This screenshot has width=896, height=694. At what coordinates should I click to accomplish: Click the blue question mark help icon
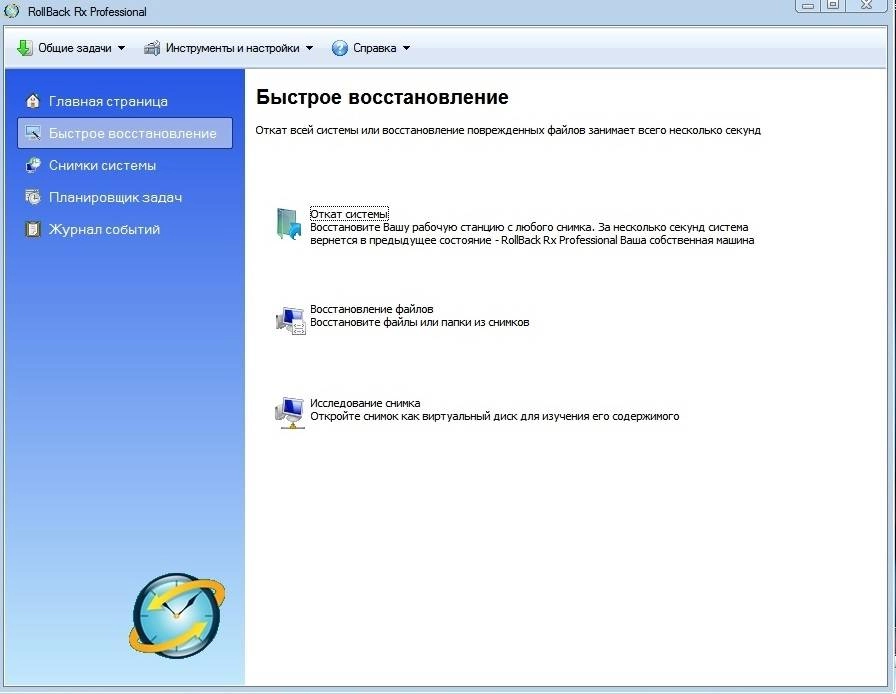click(339, 48)
